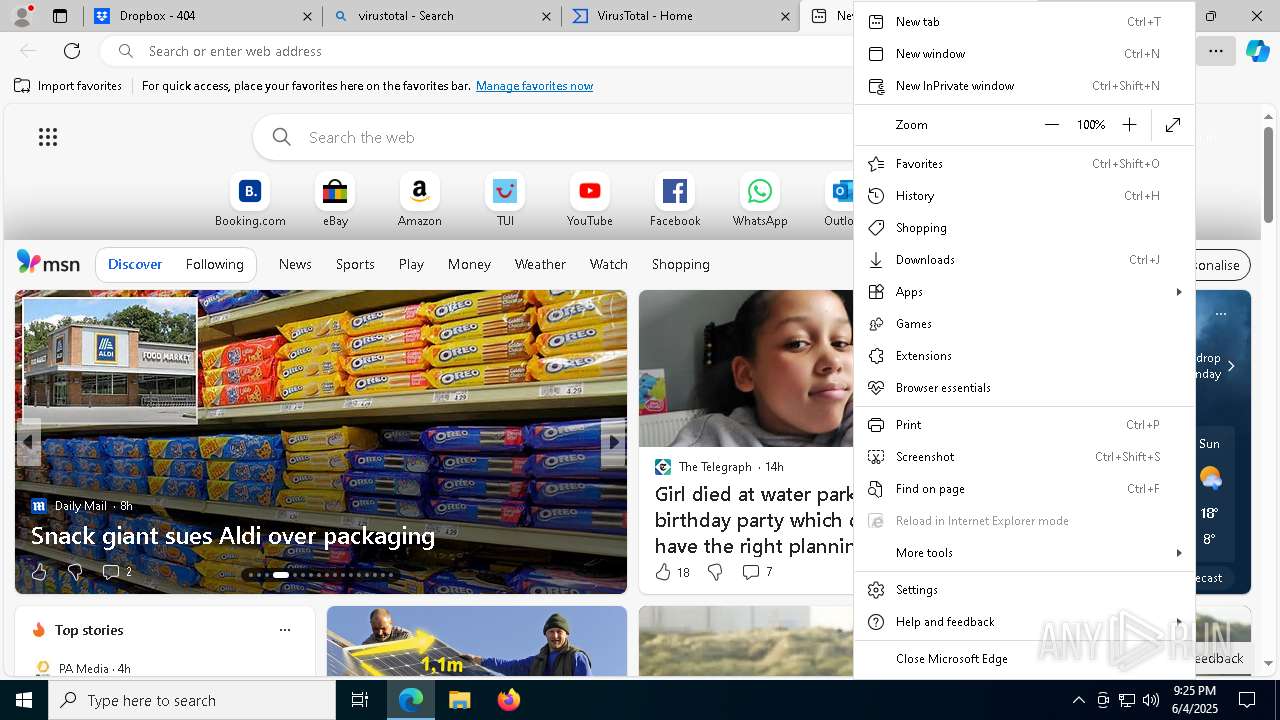1280x720 pixels.
Task: Launch Firefox from the taskbar
Action: click(x=508, y=700)
